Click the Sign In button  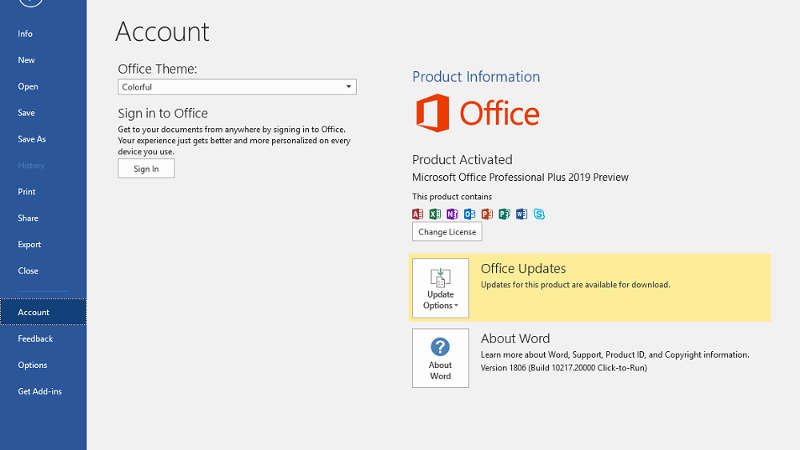[x=146, y=168]
